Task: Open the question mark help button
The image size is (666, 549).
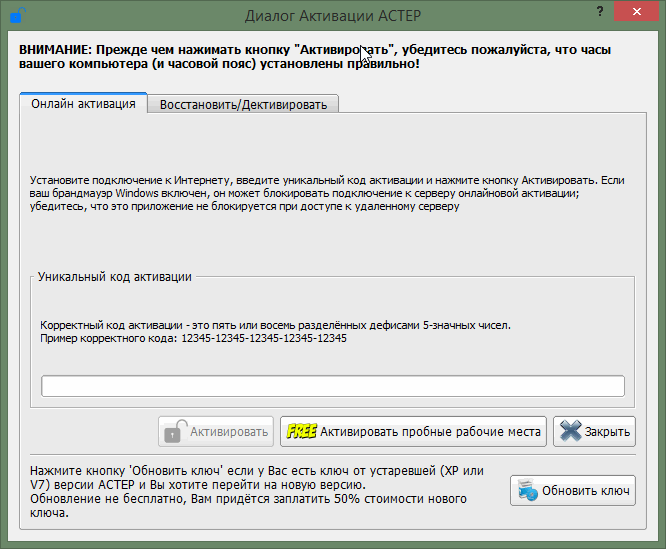Action: (x=600, y=11)
